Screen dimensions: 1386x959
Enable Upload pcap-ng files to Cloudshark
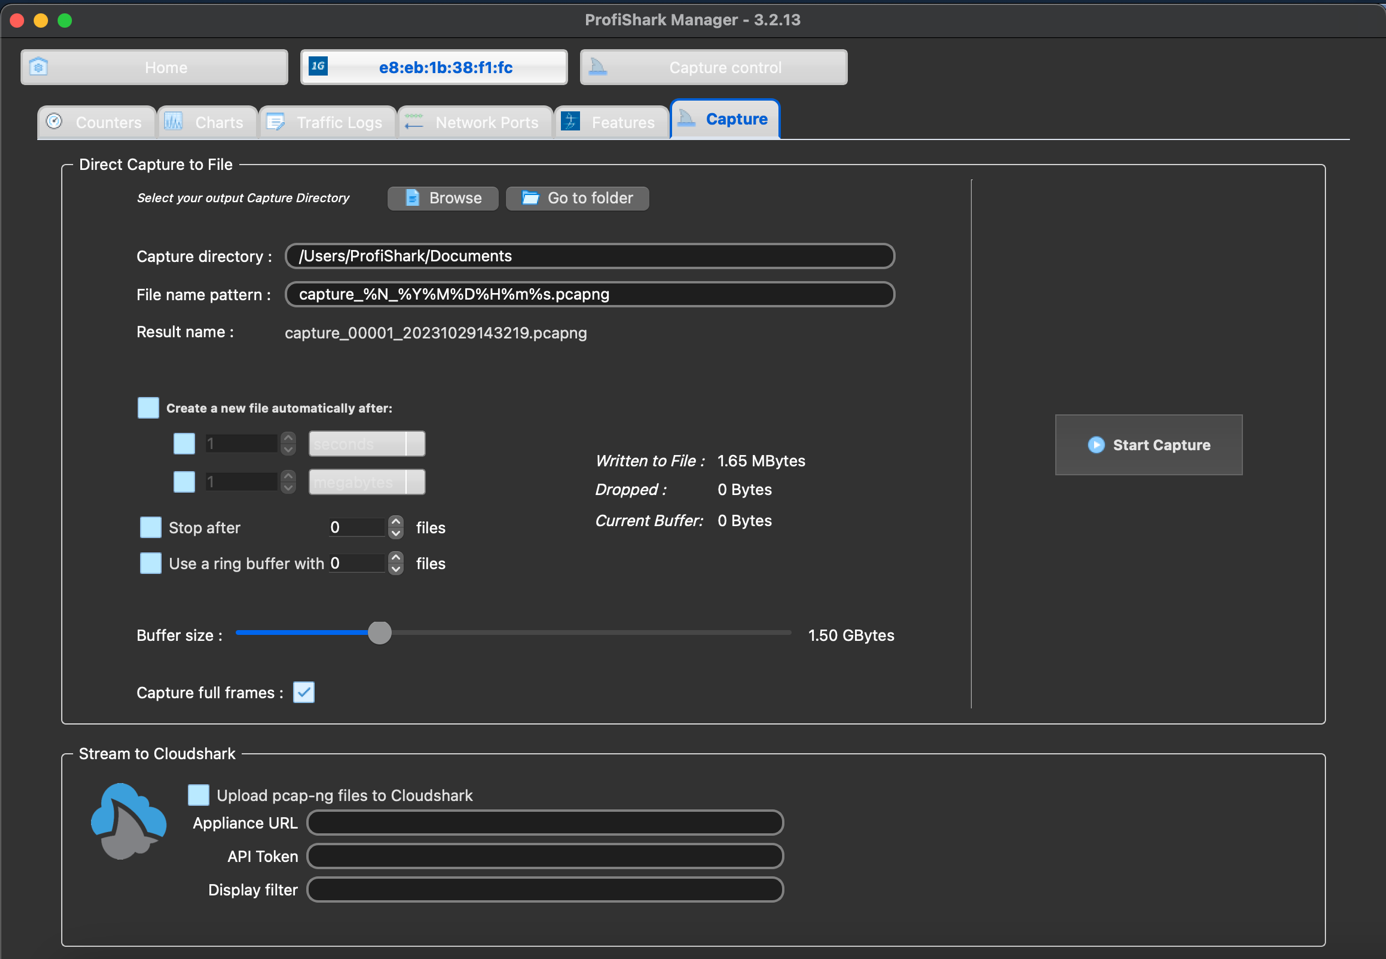[x=198, y=795]
